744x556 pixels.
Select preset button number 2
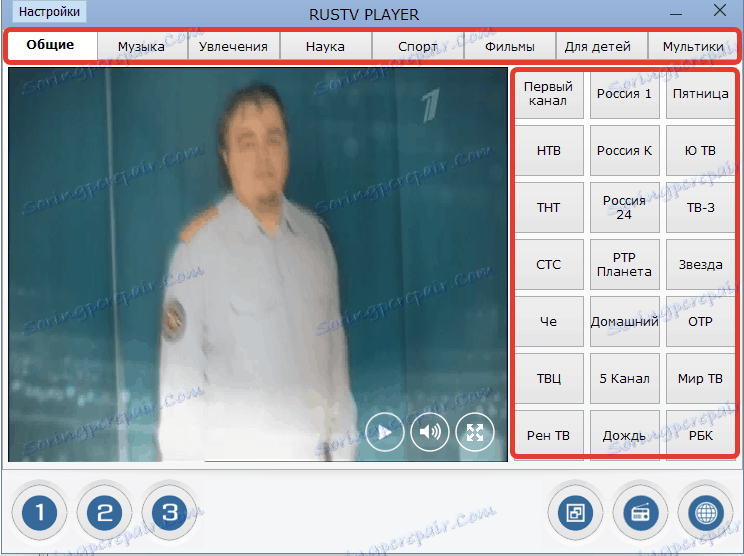[105, 513]
